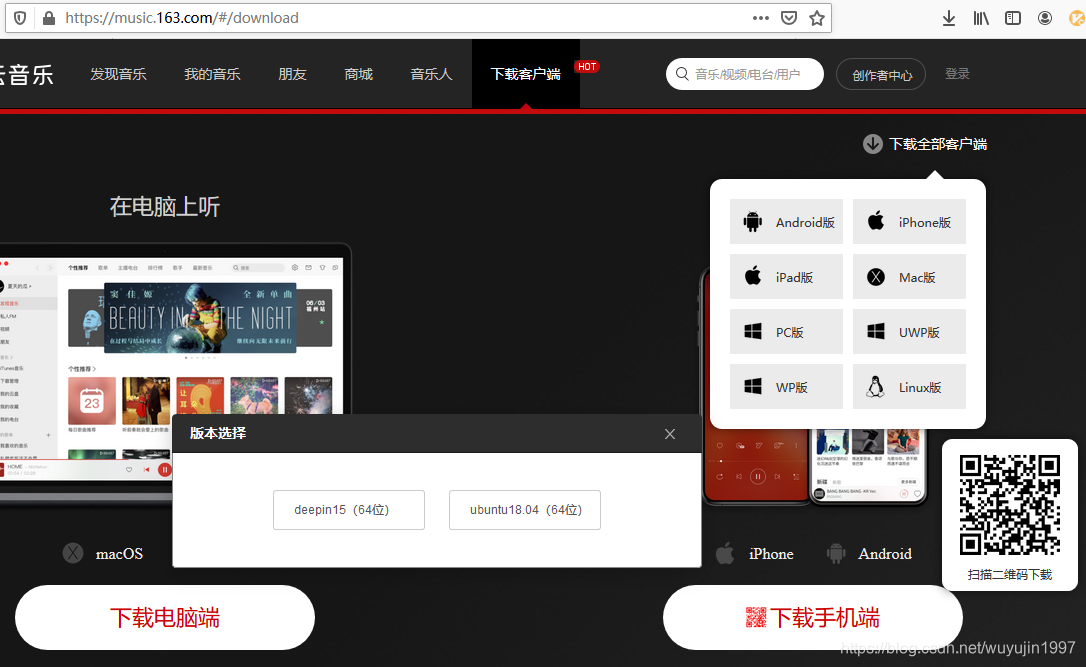Viewport: 1086px width, 667px height.
Task: Click the padlock site info icon
Action: [48, 18]
